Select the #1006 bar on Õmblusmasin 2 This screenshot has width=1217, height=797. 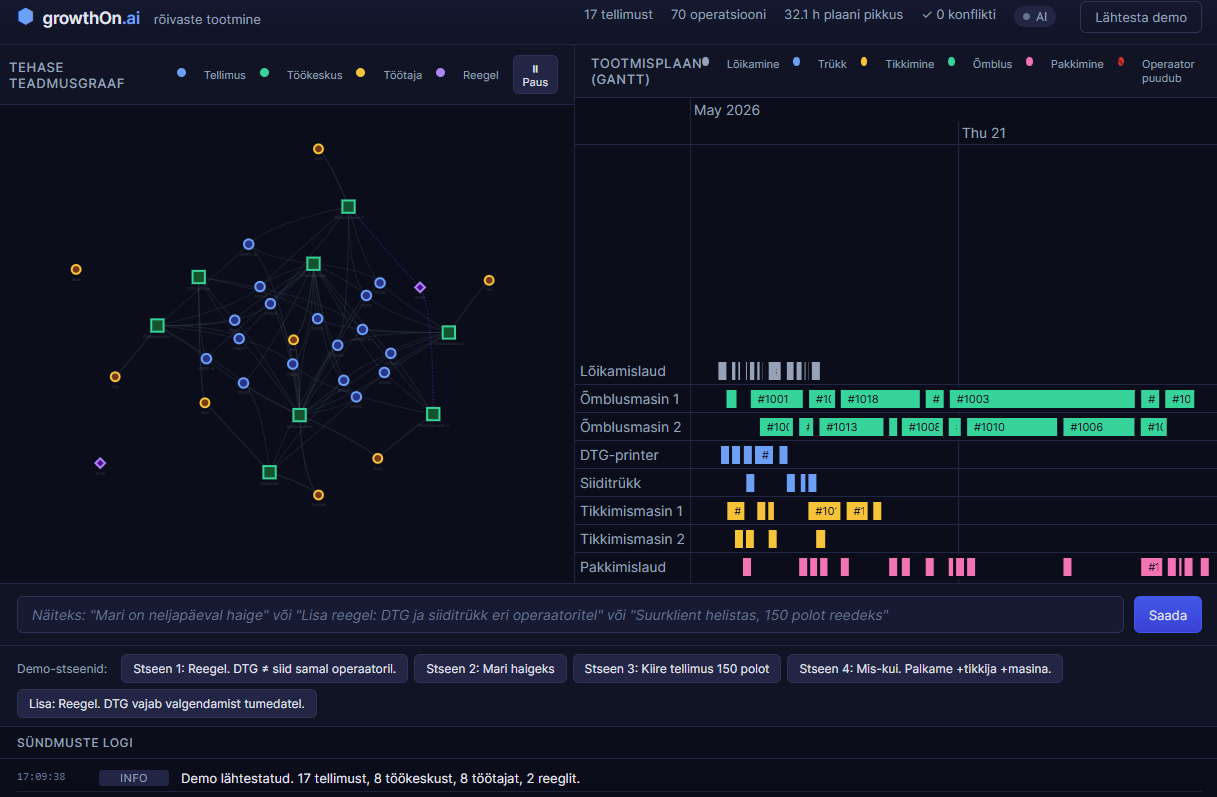pos(1099,427)
